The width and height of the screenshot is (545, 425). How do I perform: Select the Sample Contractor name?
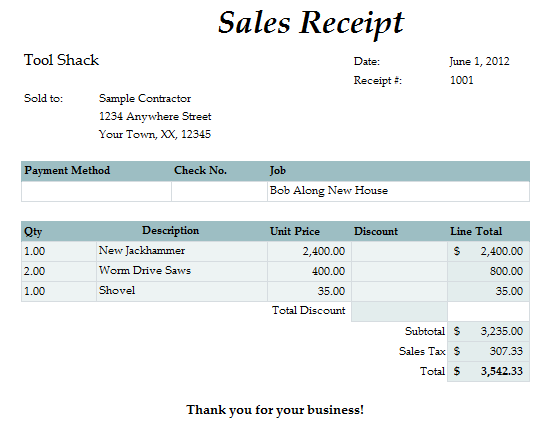click(145, 99)
